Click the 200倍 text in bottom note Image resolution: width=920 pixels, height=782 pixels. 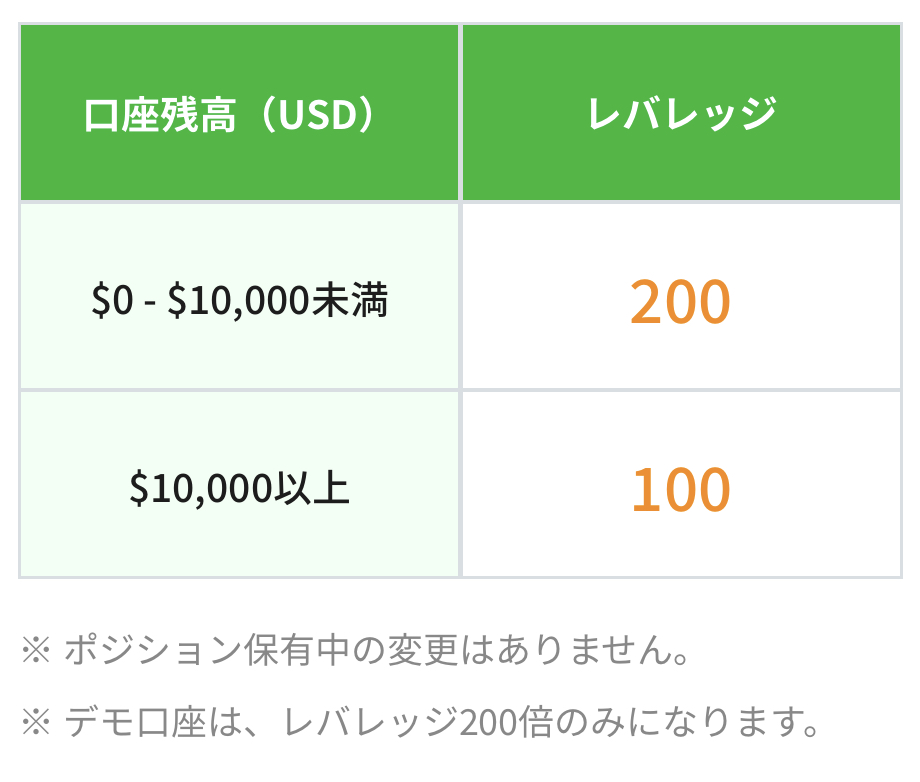coord(506,722)
